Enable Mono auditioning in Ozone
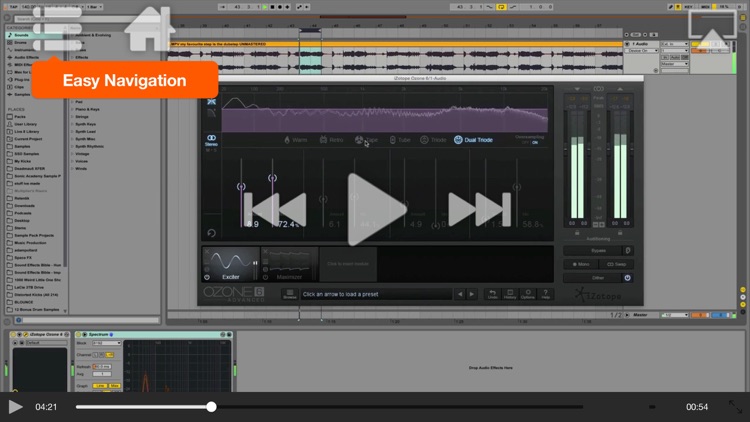 (581, 264)
